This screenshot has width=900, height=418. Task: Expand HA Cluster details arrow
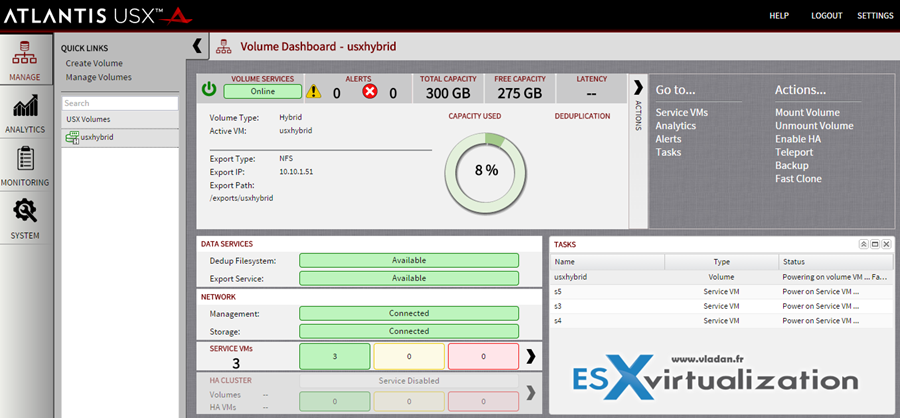point(531,393)
